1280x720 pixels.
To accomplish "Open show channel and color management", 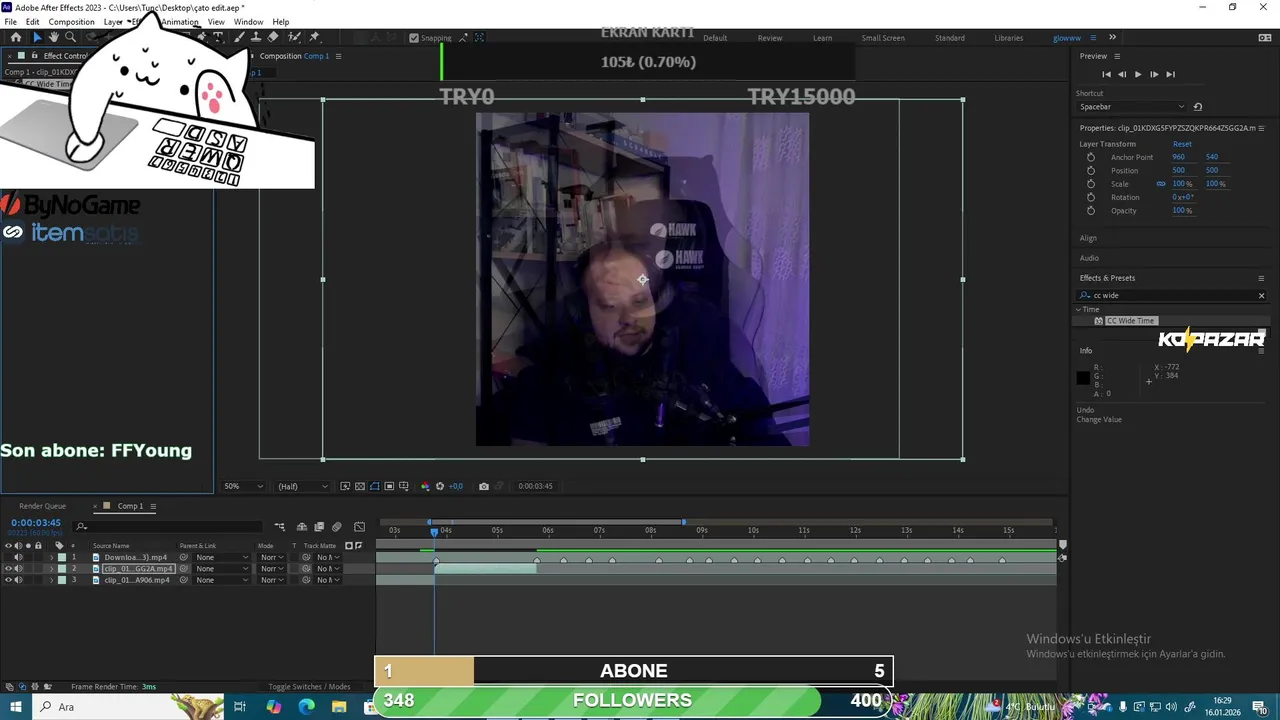I will (x=425, y=486).
